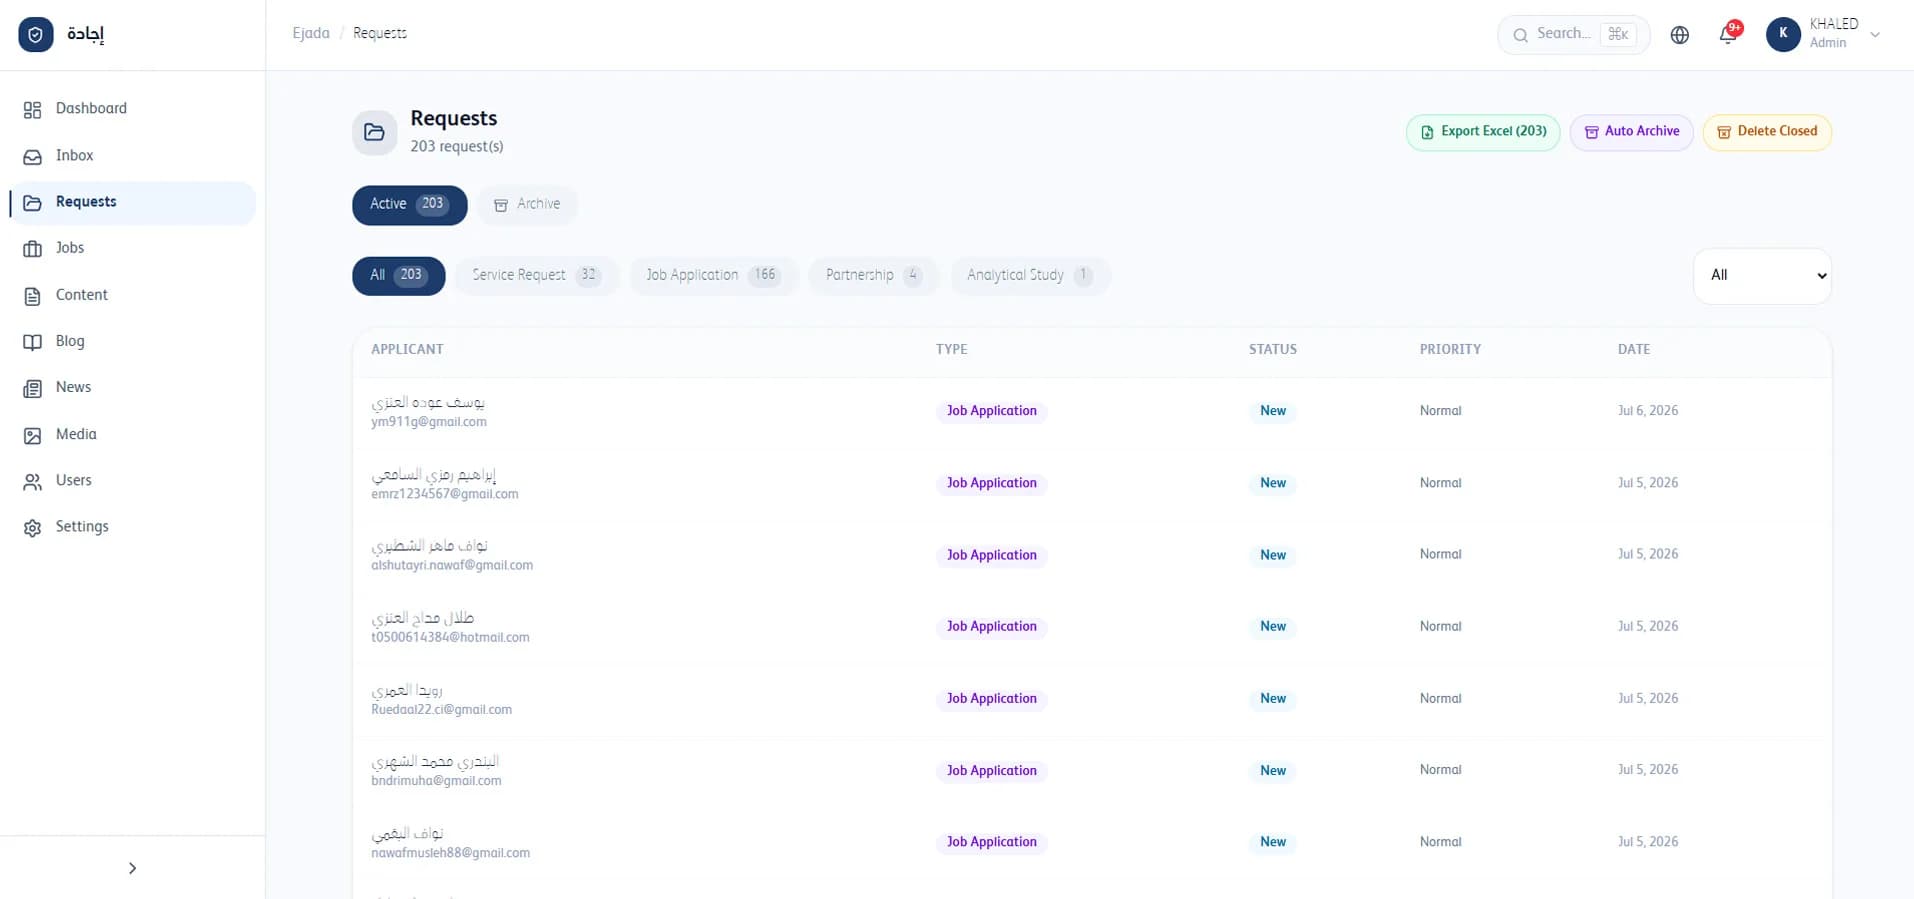Viewport: 1914px width, 899px height.
Task: Open the Users menu label
Action: pyautogui.click(x=73, y=480)
